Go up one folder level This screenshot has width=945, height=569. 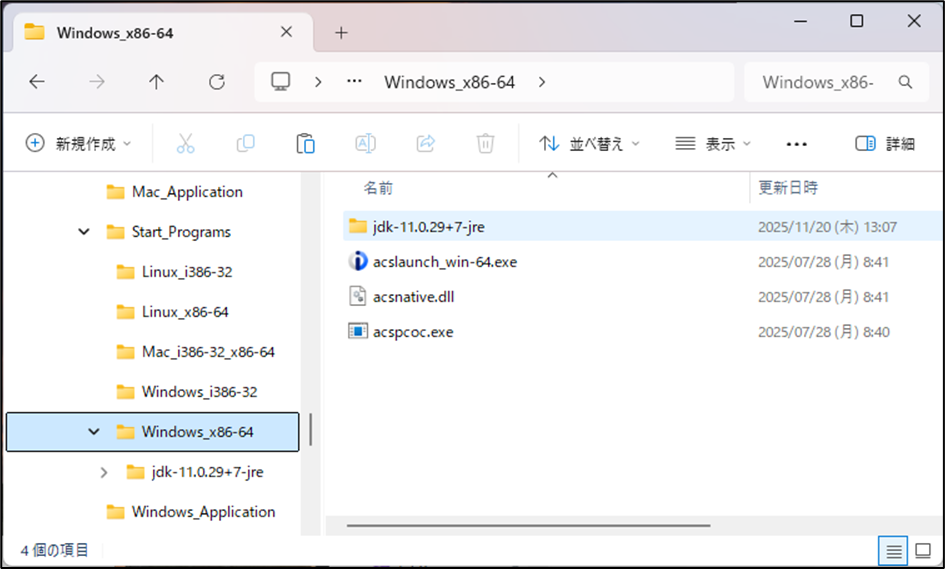[156, 82]
